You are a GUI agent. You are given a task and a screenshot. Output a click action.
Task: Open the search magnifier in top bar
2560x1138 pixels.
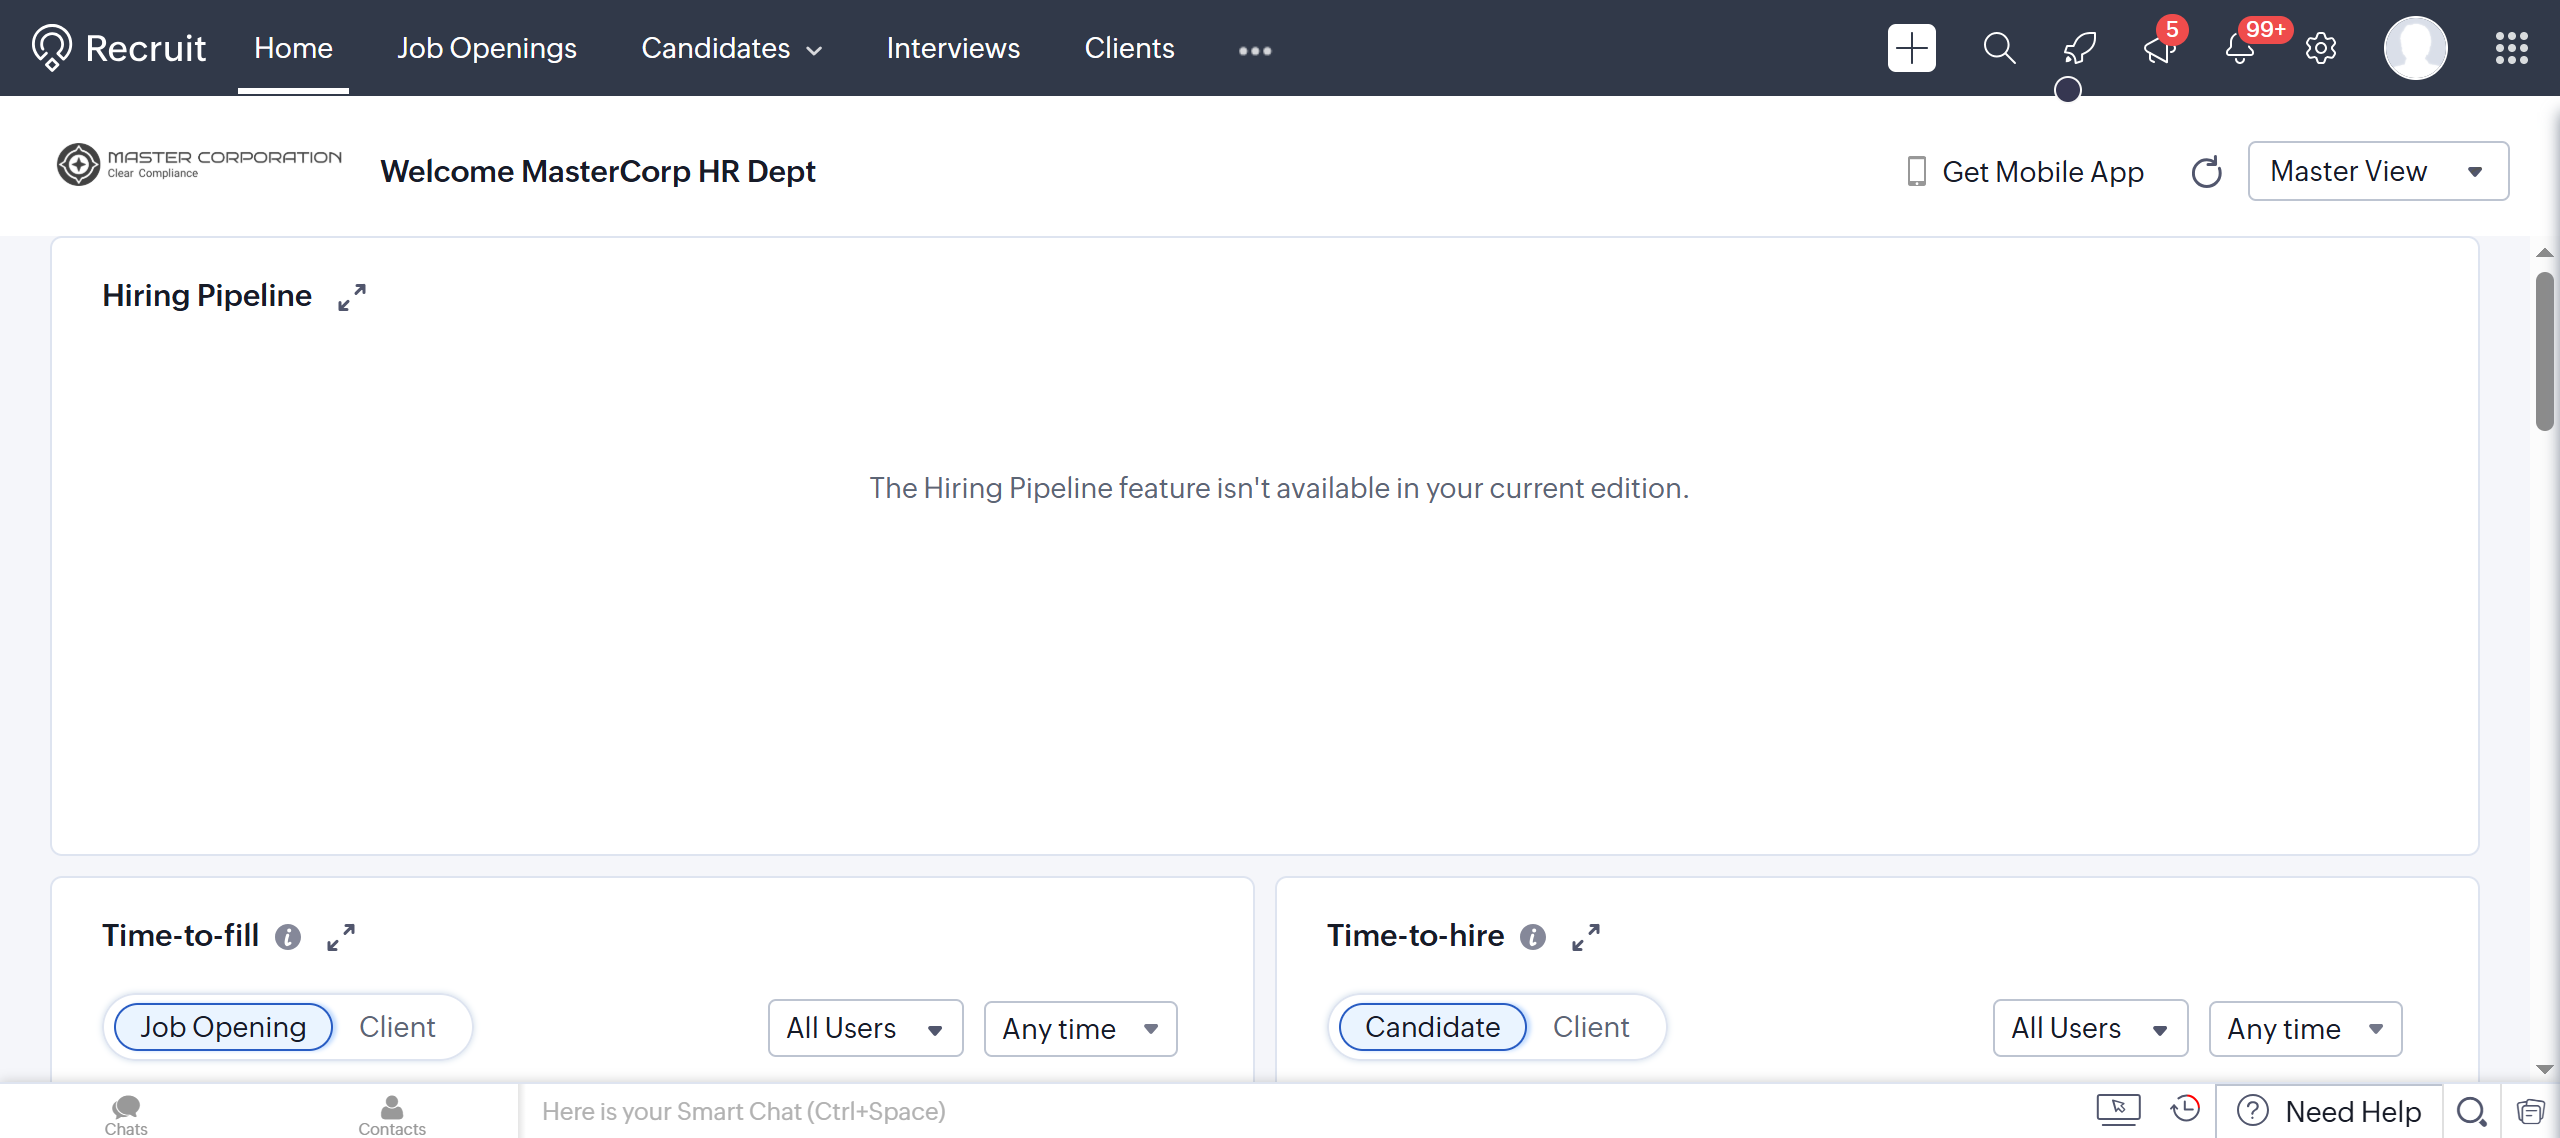click(1999, 48)
